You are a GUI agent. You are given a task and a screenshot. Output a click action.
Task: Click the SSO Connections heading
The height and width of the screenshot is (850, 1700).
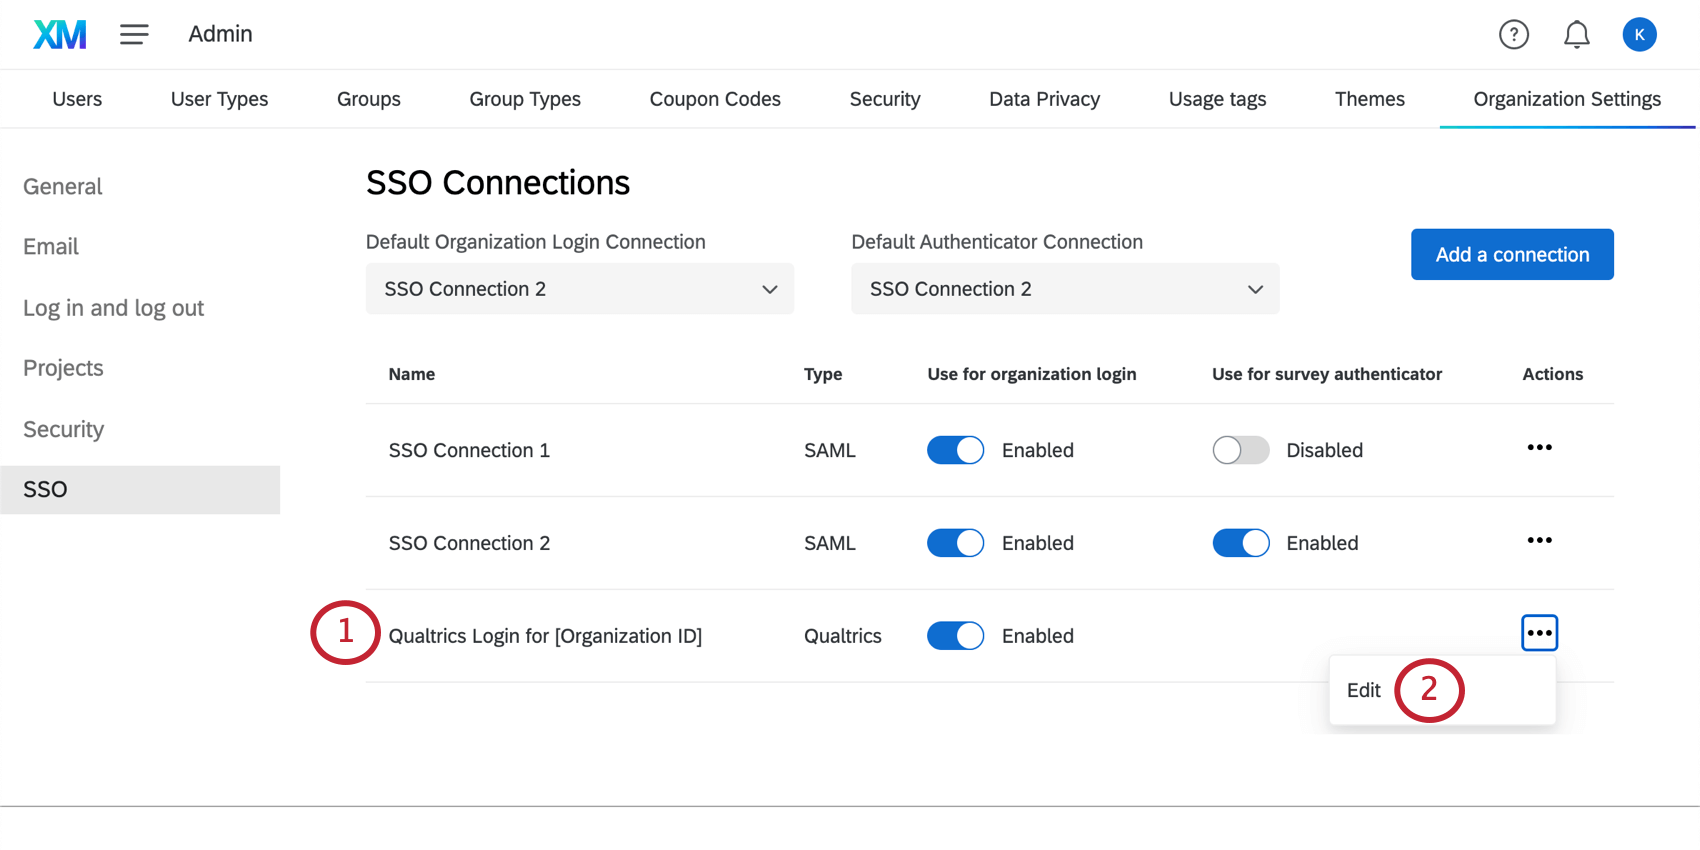(x=498, y=183)
